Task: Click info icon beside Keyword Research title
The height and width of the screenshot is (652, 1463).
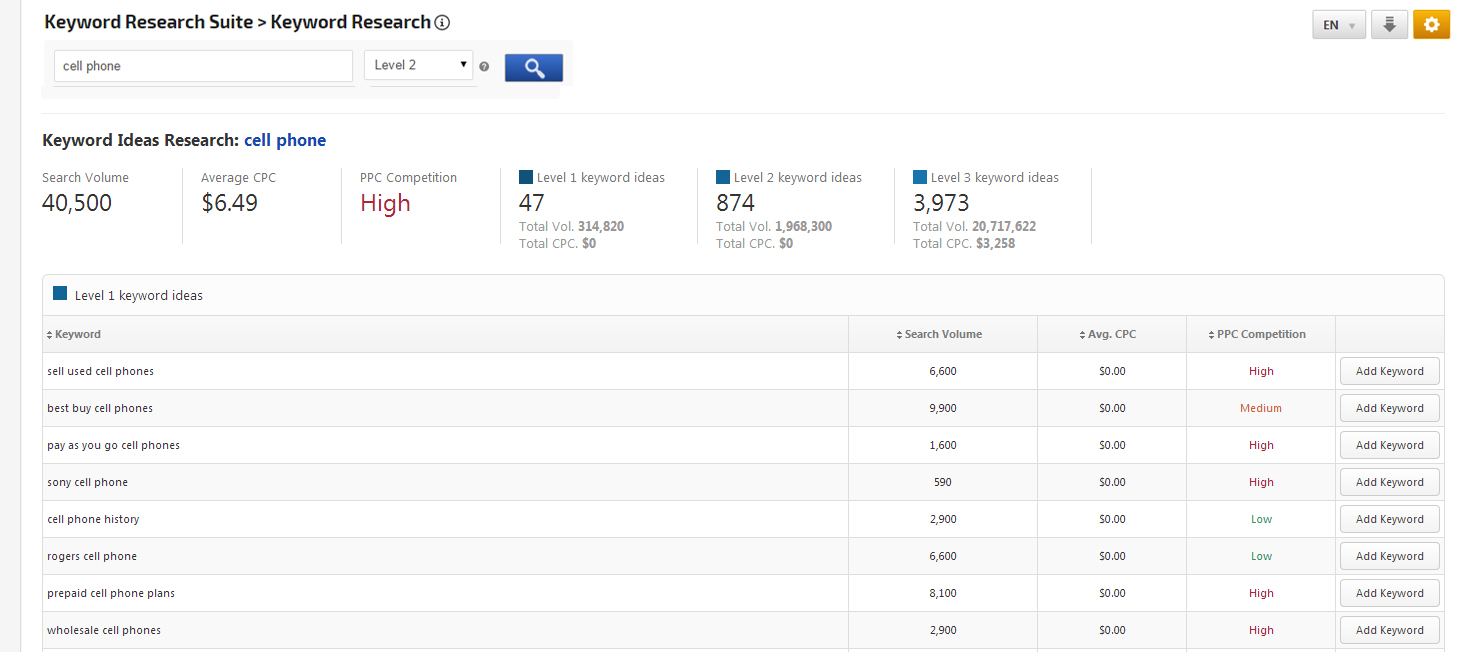Action: pyautogui.click(x=442, y=23)
